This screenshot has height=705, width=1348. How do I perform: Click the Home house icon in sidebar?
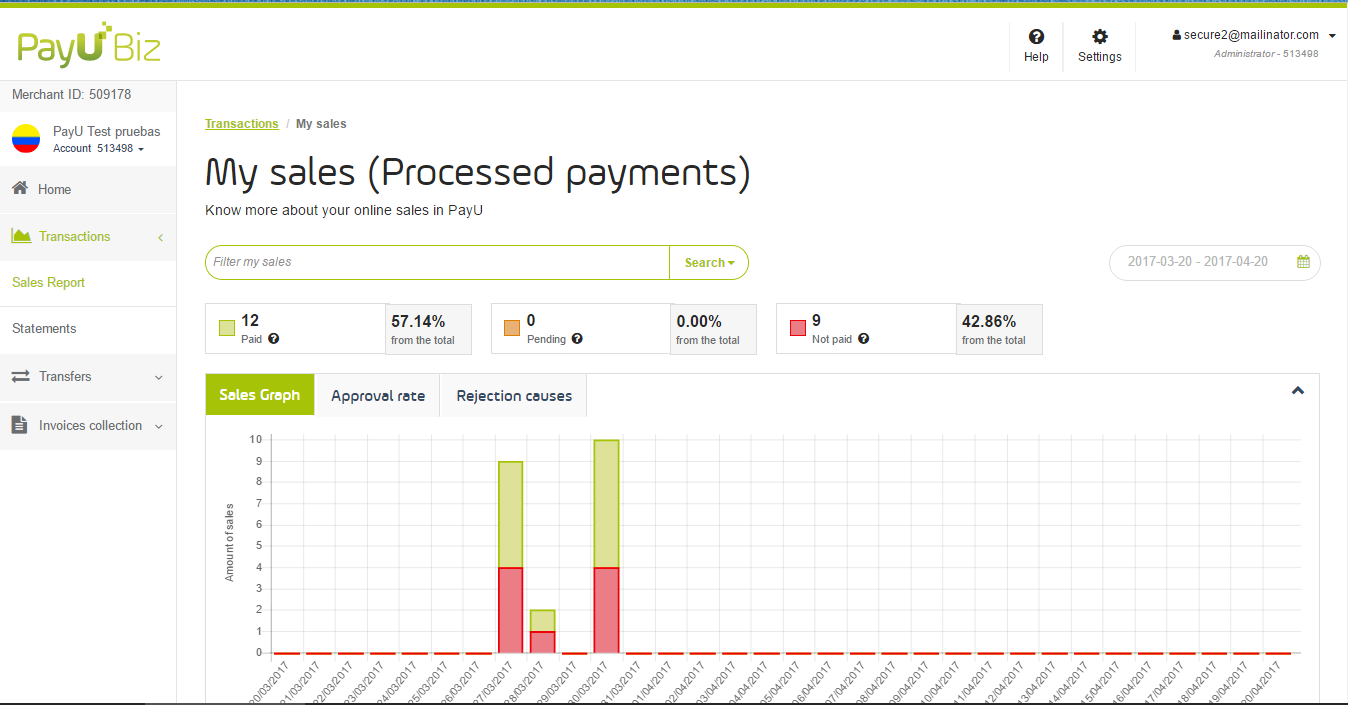pos(20,189)
